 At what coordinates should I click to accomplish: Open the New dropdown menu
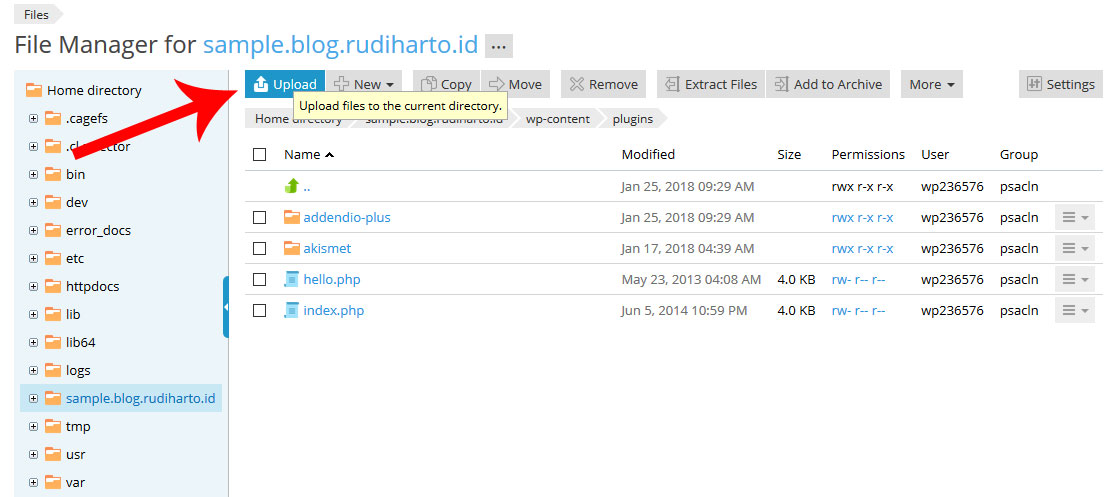point(364,84)
